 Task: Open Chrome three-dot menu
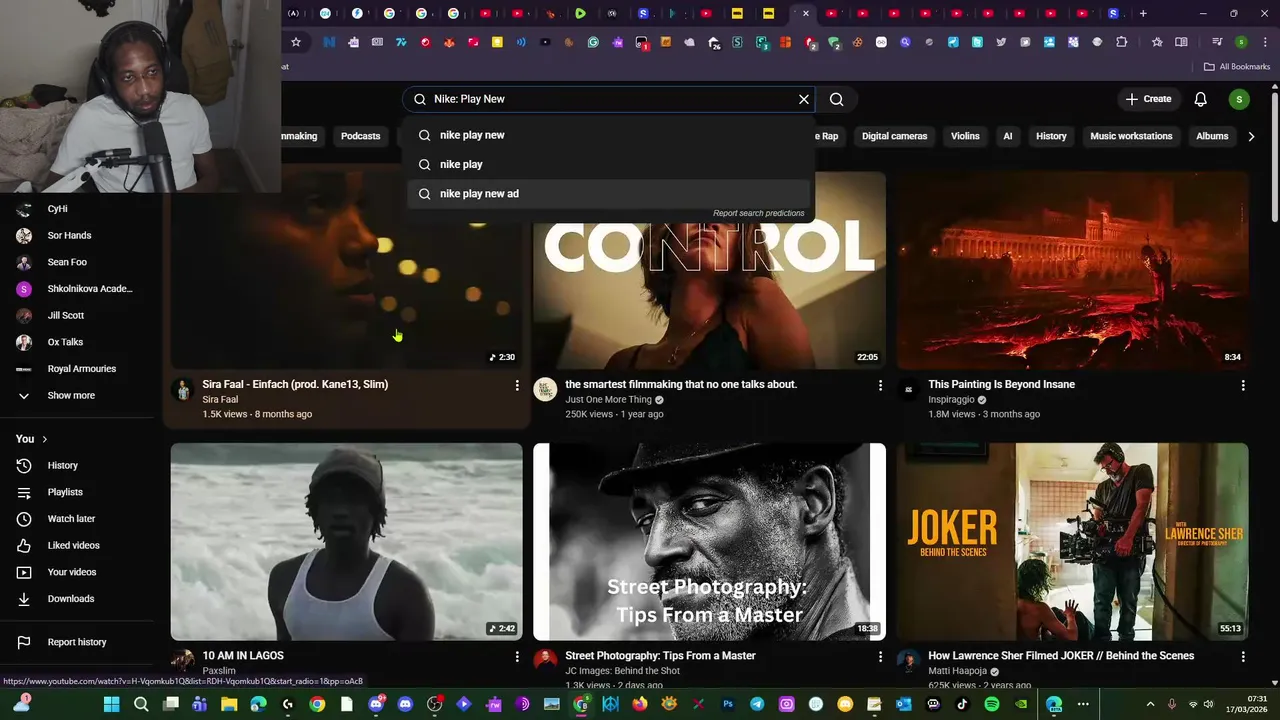point(1264,42)
